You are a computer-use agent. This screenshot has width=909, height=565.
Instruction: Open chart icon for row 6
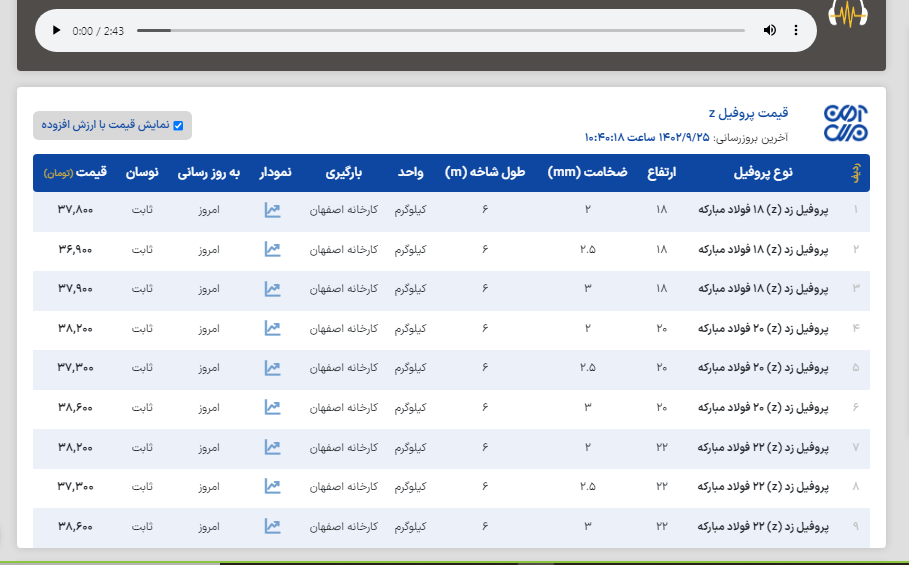272,407
